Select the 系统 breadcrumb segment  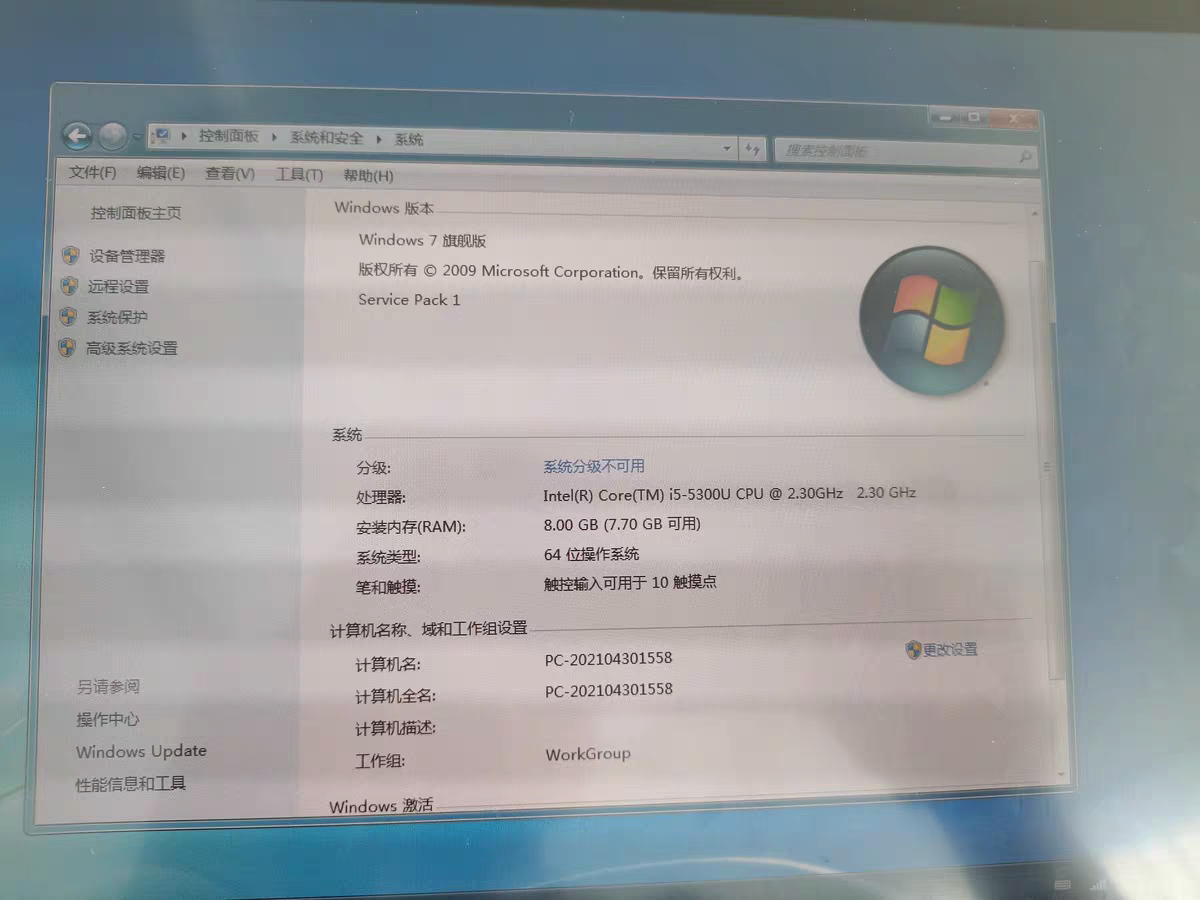(x=409, y=140)
